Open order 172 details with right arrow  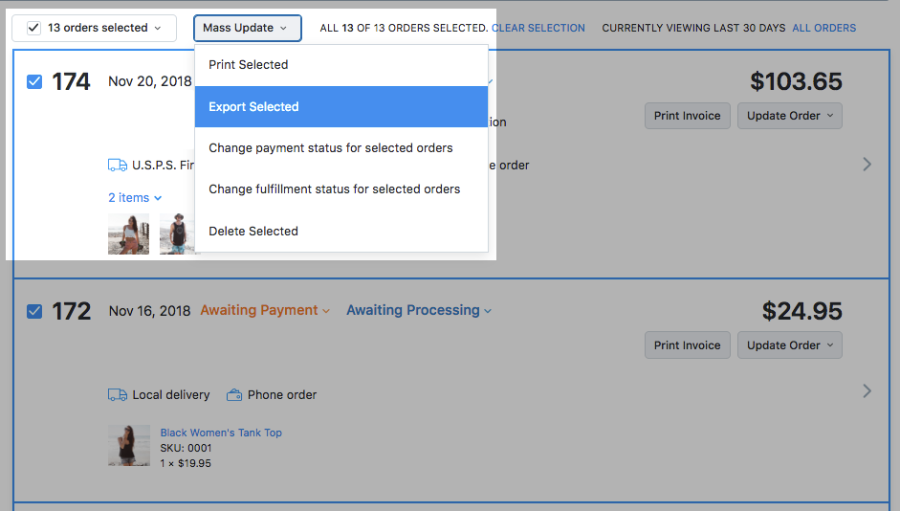[867, 391]
